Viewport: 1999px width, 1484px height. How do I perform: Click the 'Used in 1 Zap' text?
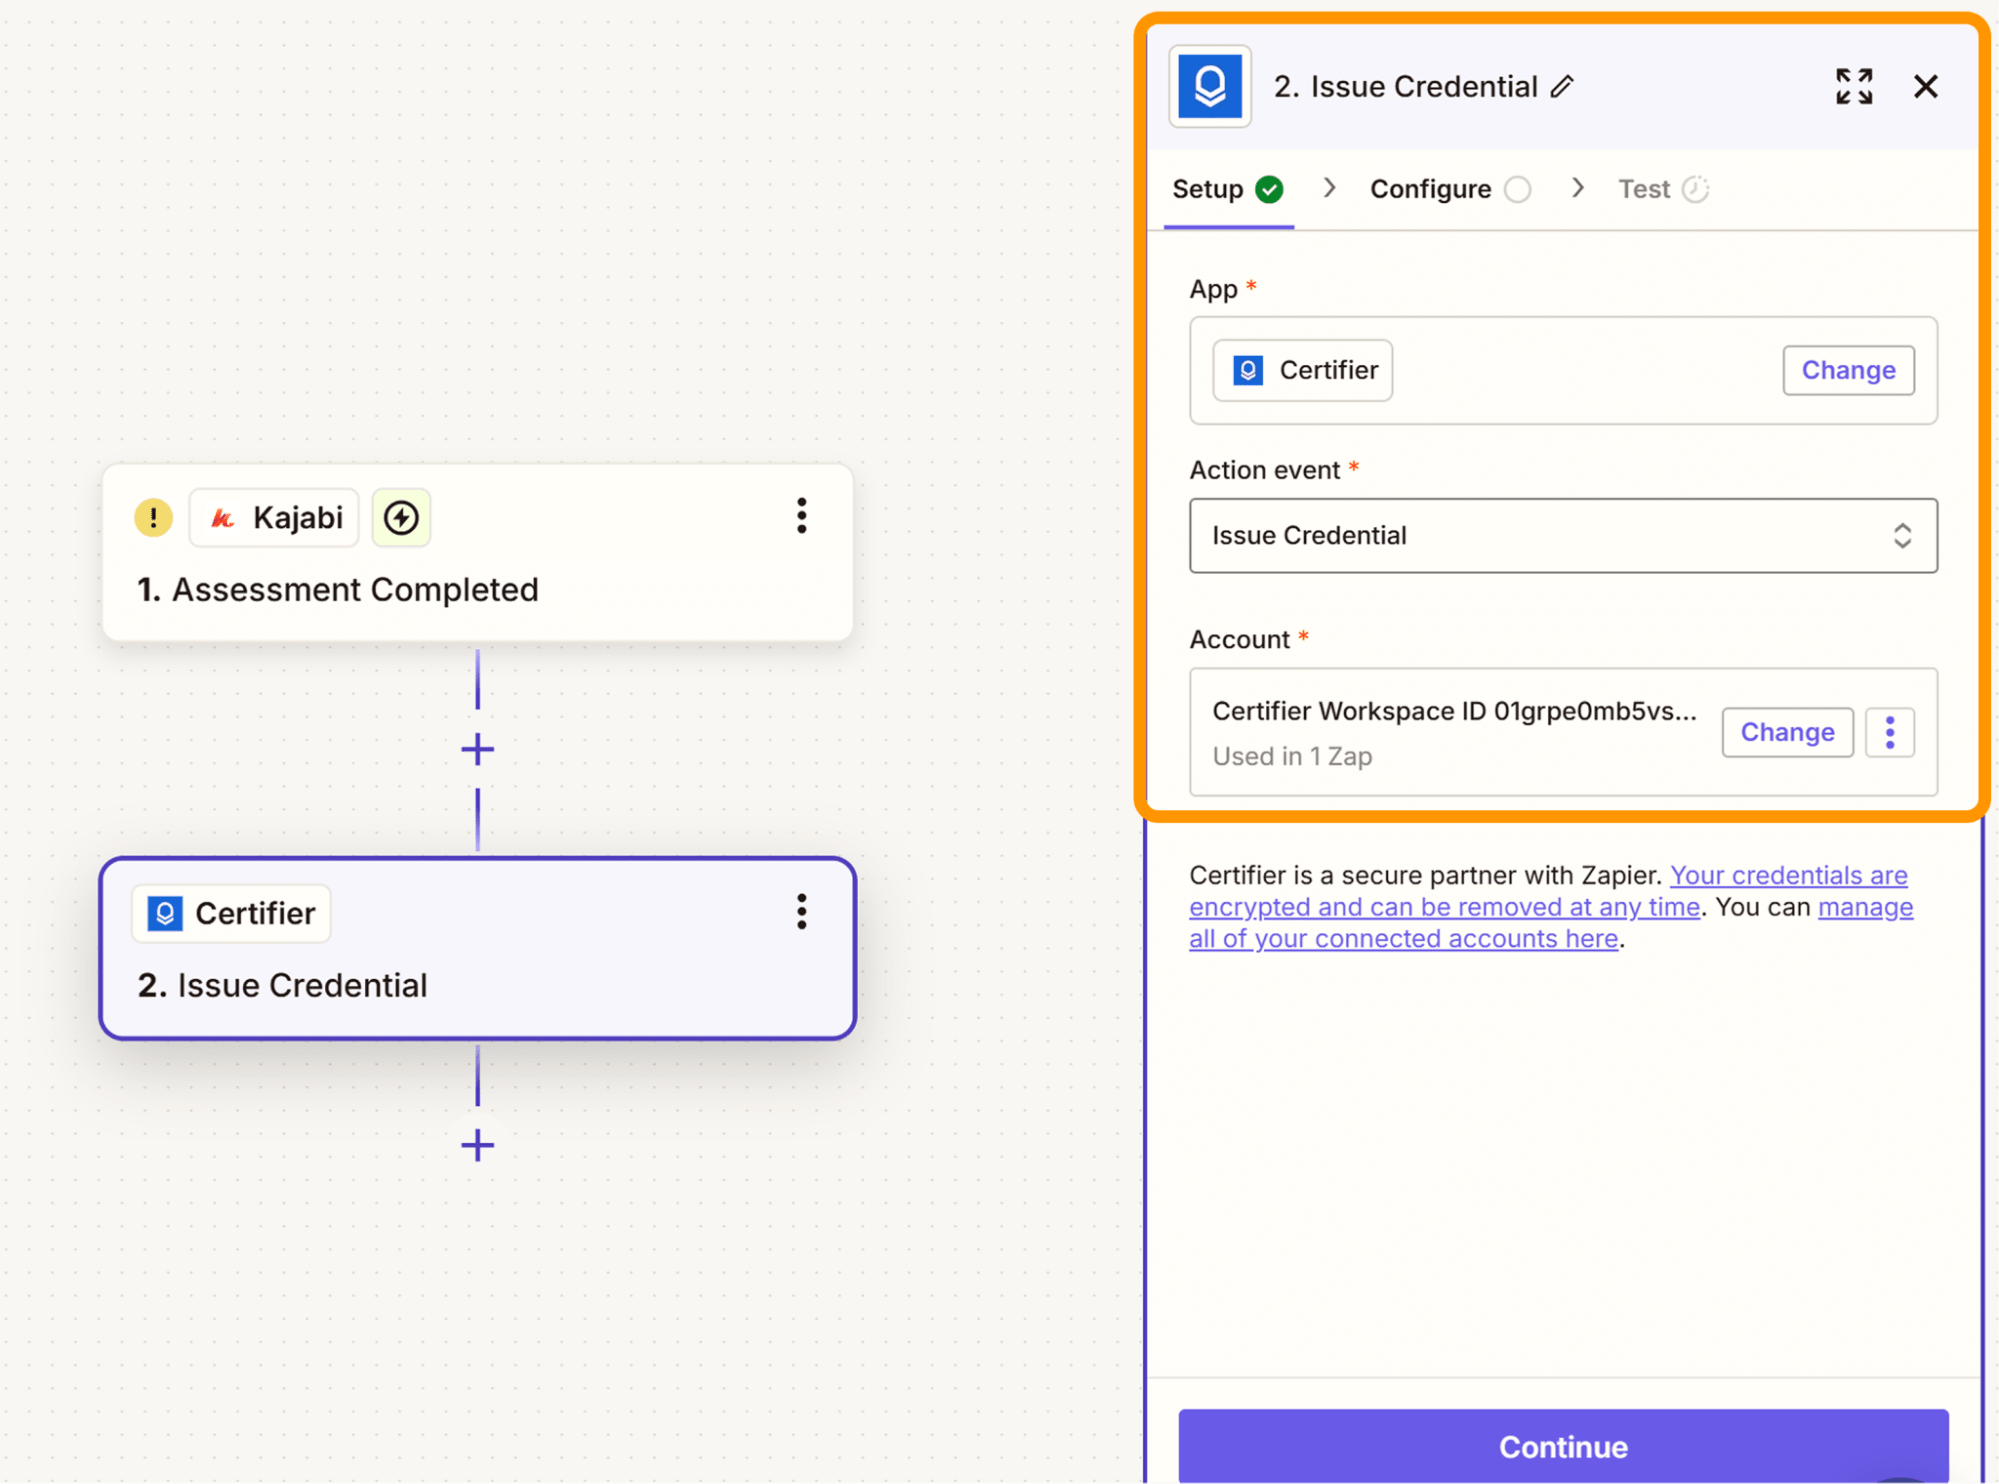[1292, 756]
